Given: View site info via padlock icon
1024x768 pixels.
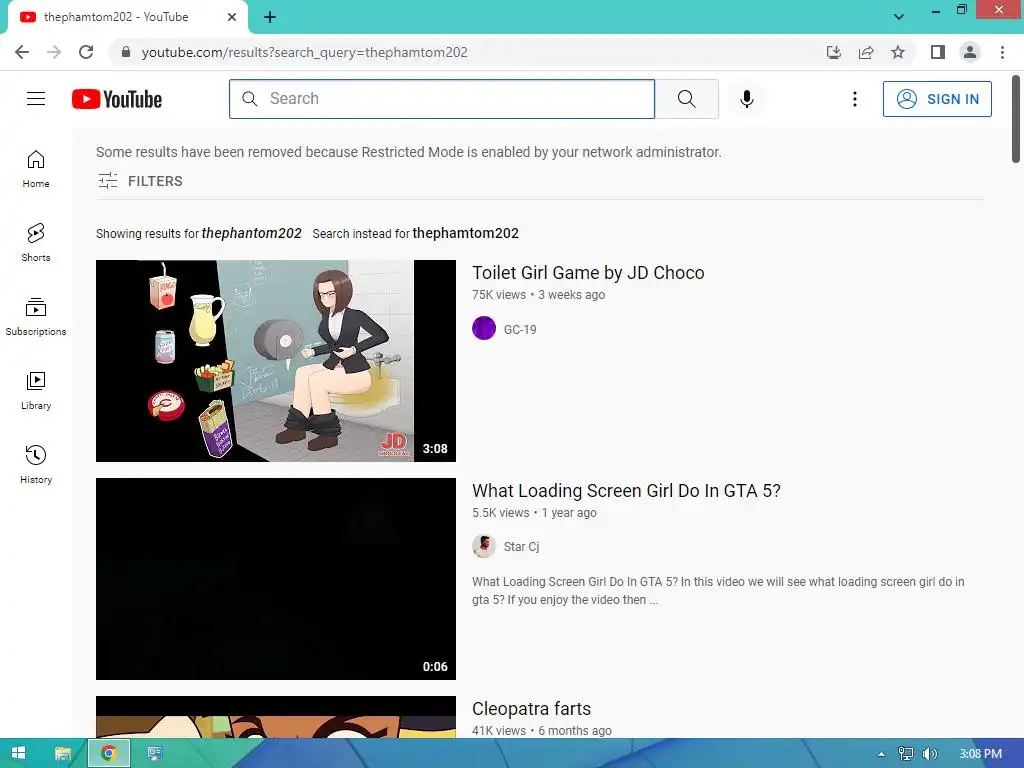Looking at the screenshot, I should (x=126, y=52).
